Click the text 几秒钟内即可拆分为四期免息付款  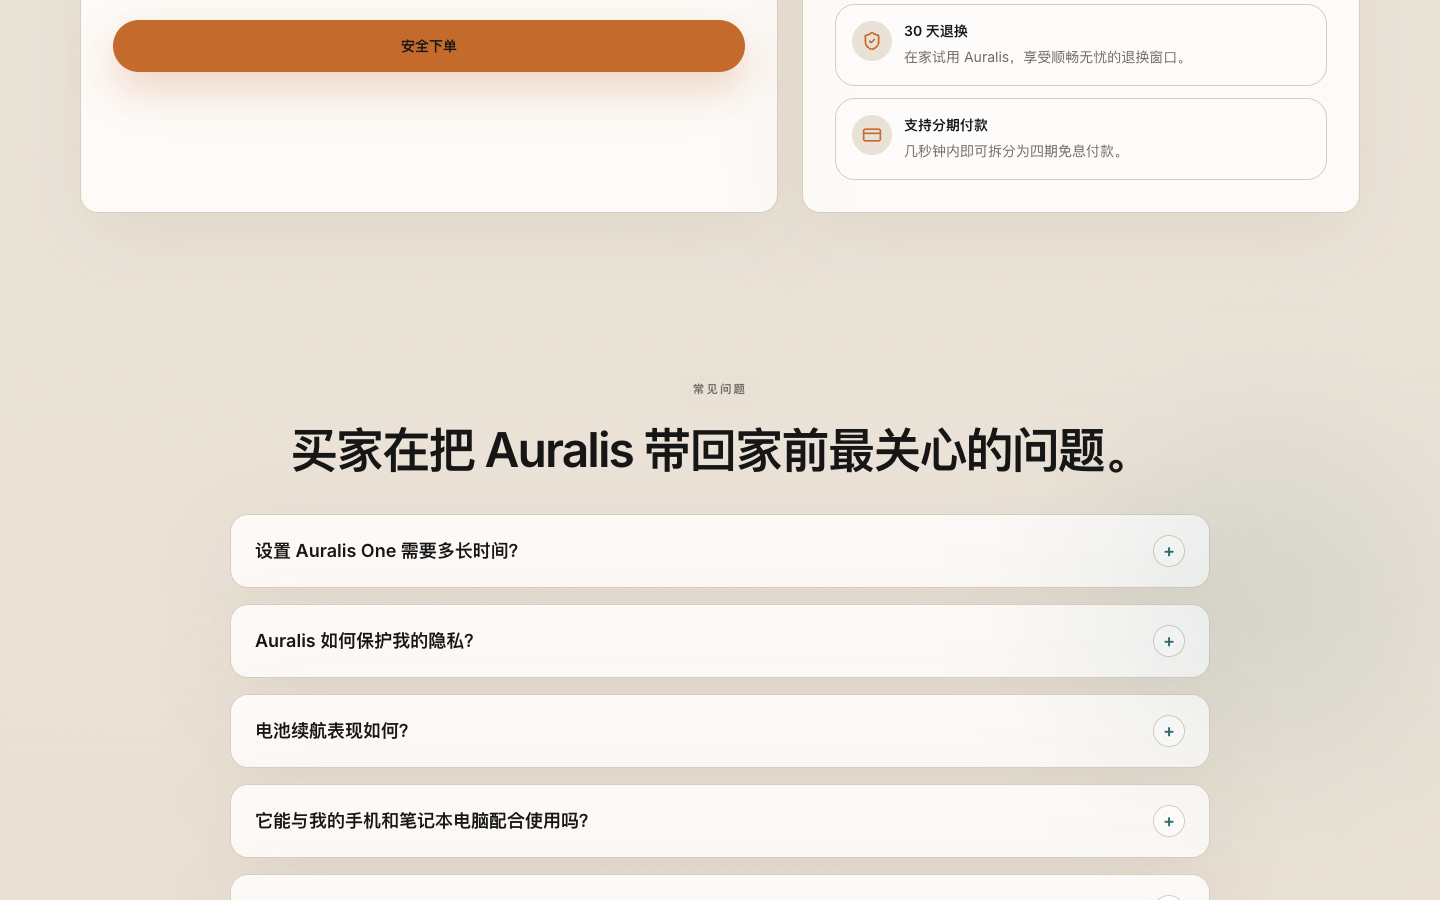[1016, 151]
